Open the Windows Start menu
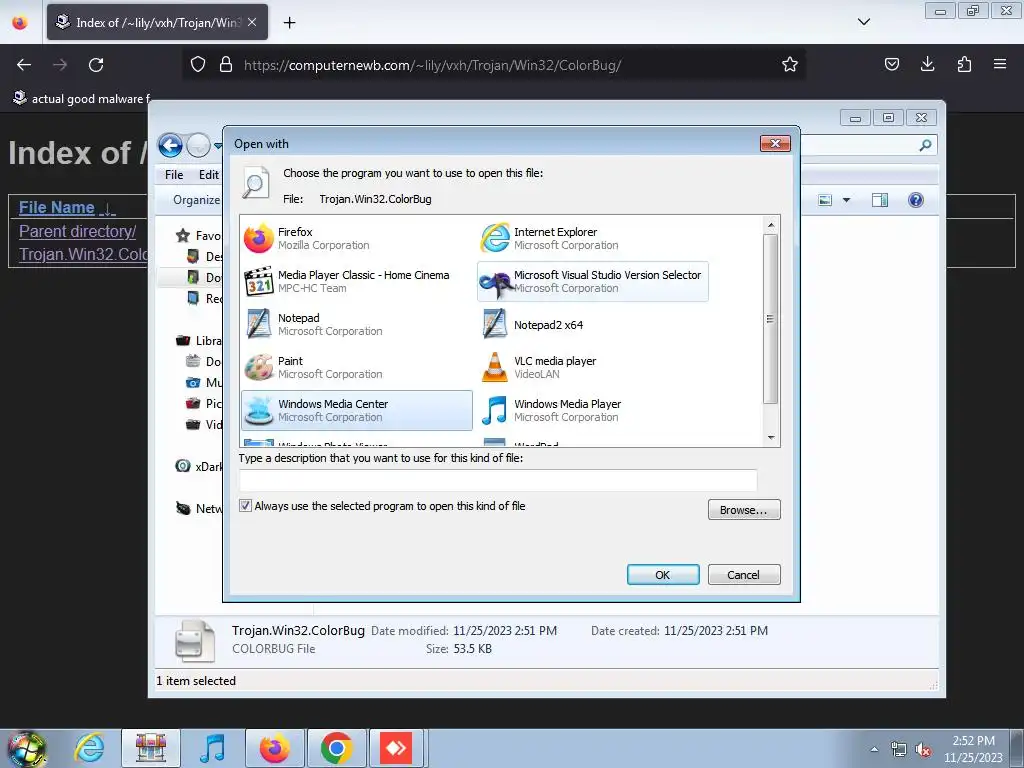Image resolution: width=1024 pixels, height=768 pixels. (27, 748)
